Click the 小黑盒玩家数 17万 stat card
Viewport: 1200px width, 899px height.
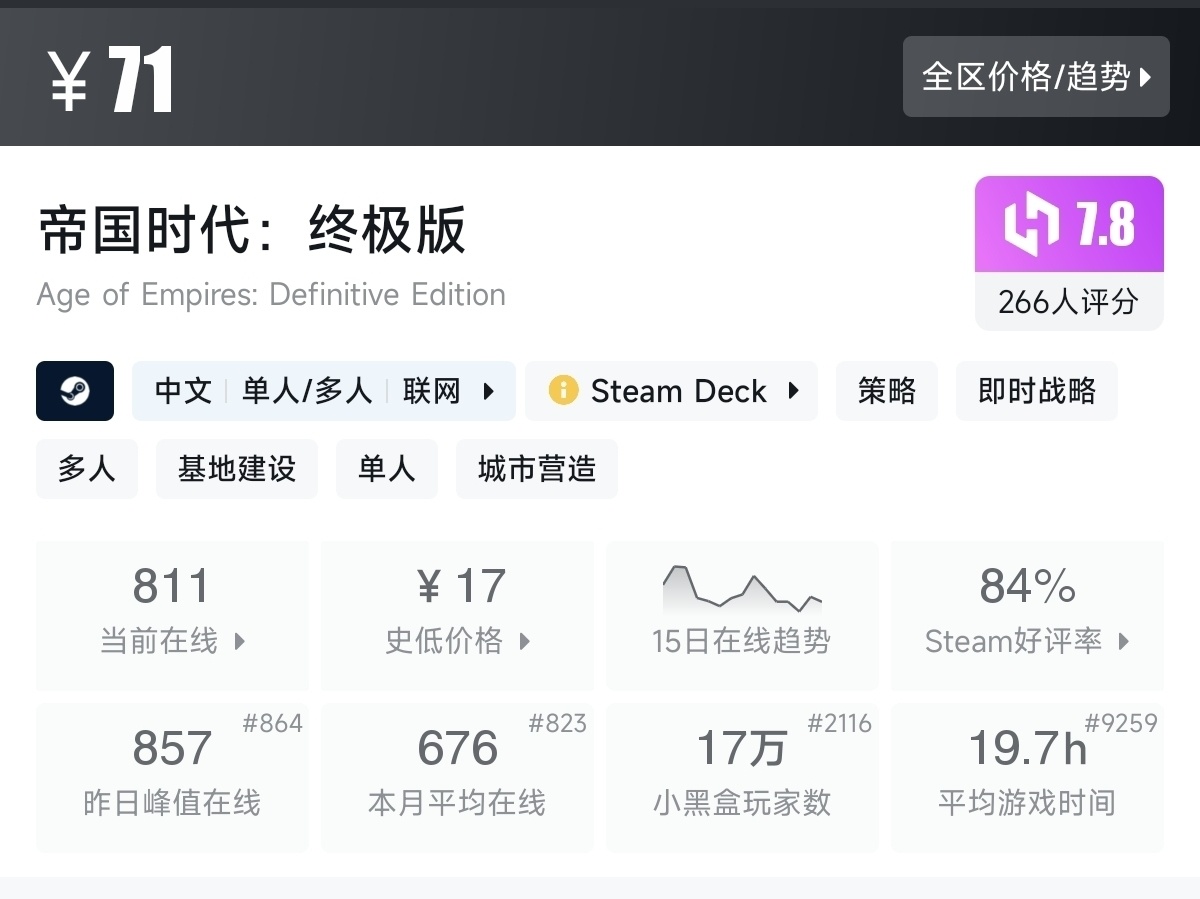[742, 778]
